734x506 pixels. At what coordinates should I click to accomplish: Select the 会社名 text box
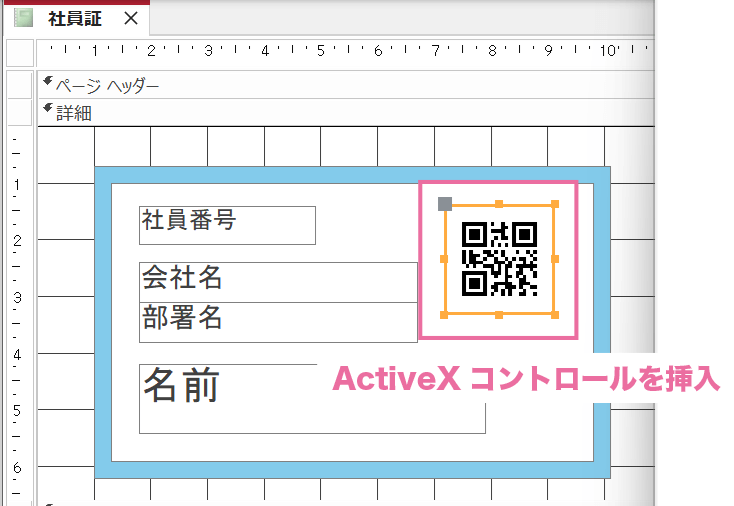(x=278, y=282)
